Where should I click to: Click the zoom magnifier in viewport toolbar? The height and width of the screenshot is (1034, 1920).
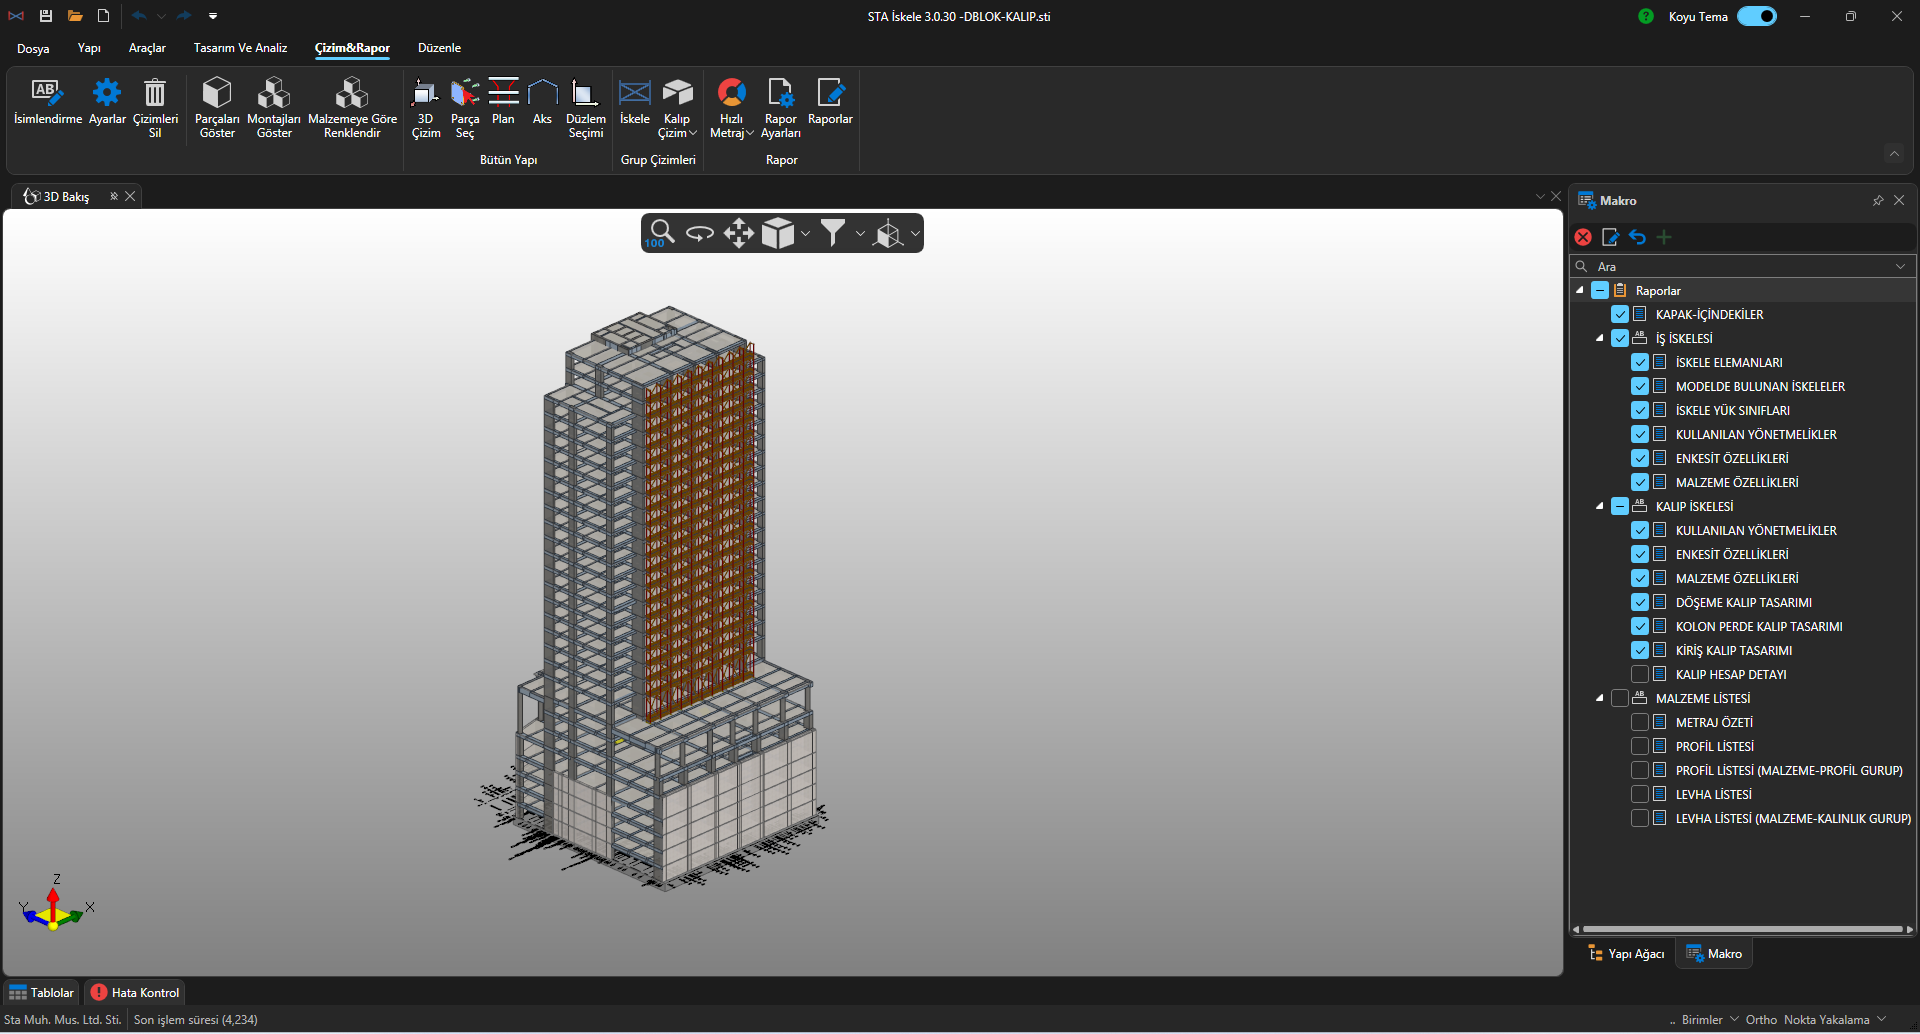pos(661,233)
